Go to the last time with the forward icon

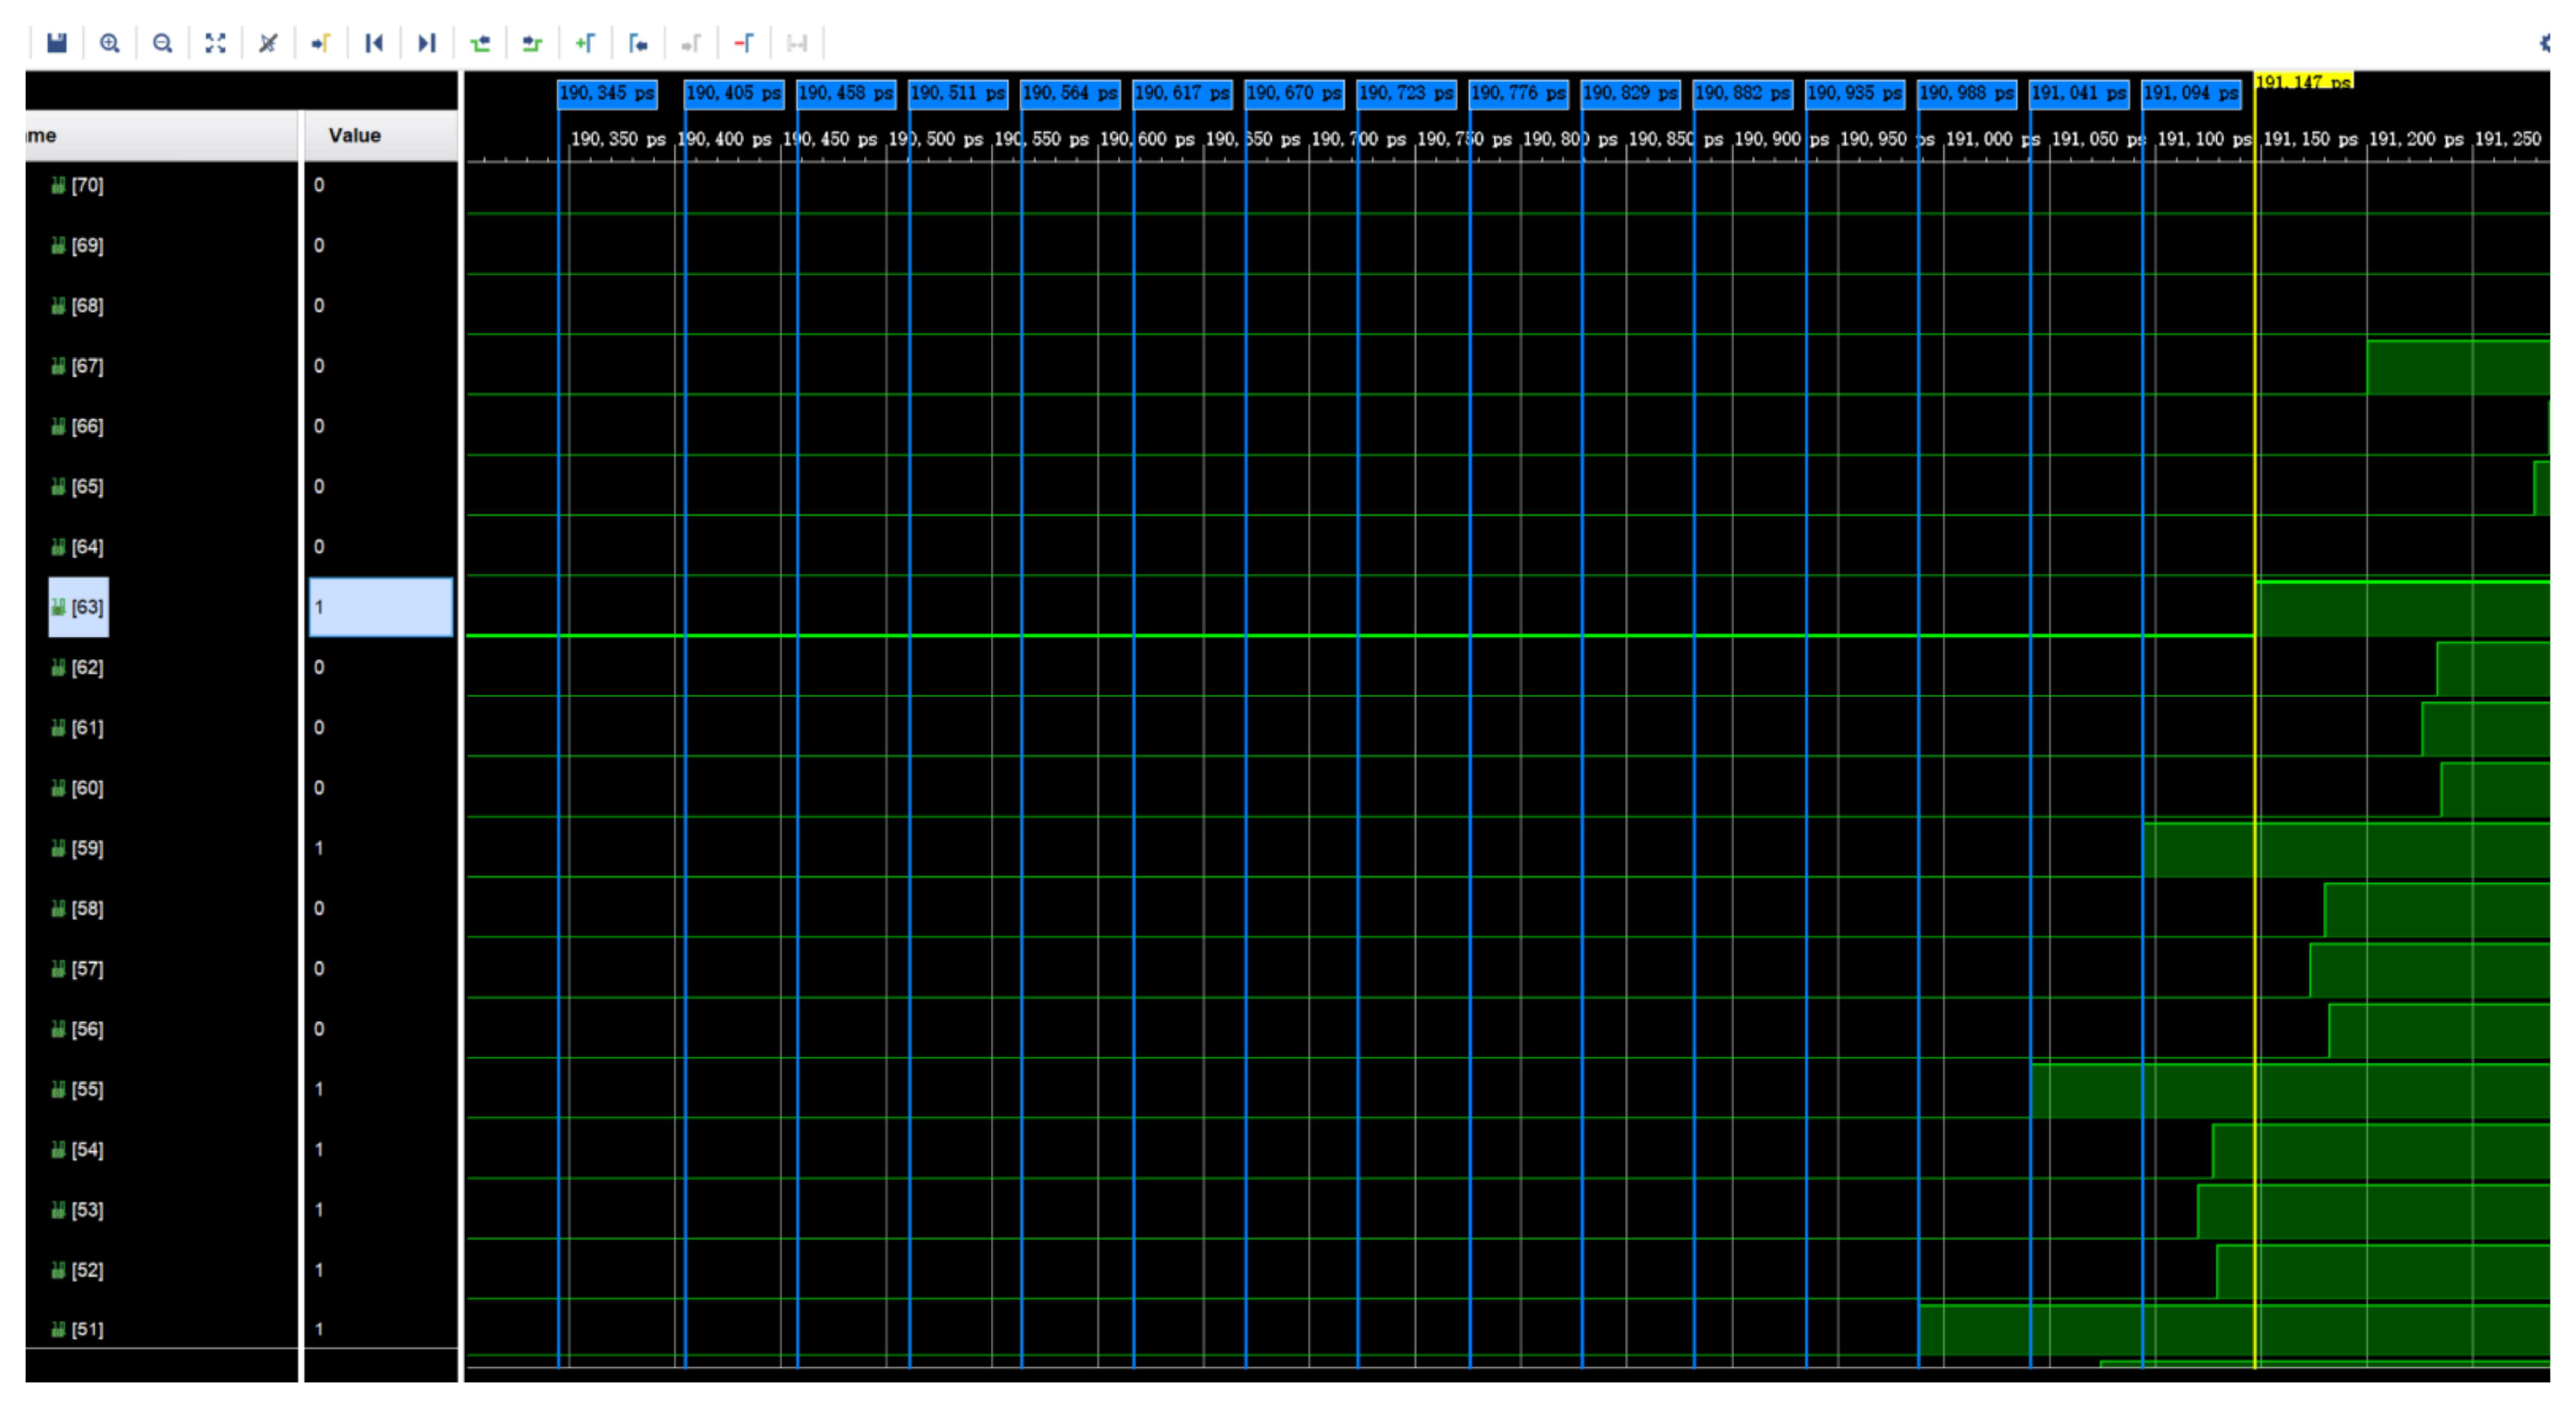point(427,43)
